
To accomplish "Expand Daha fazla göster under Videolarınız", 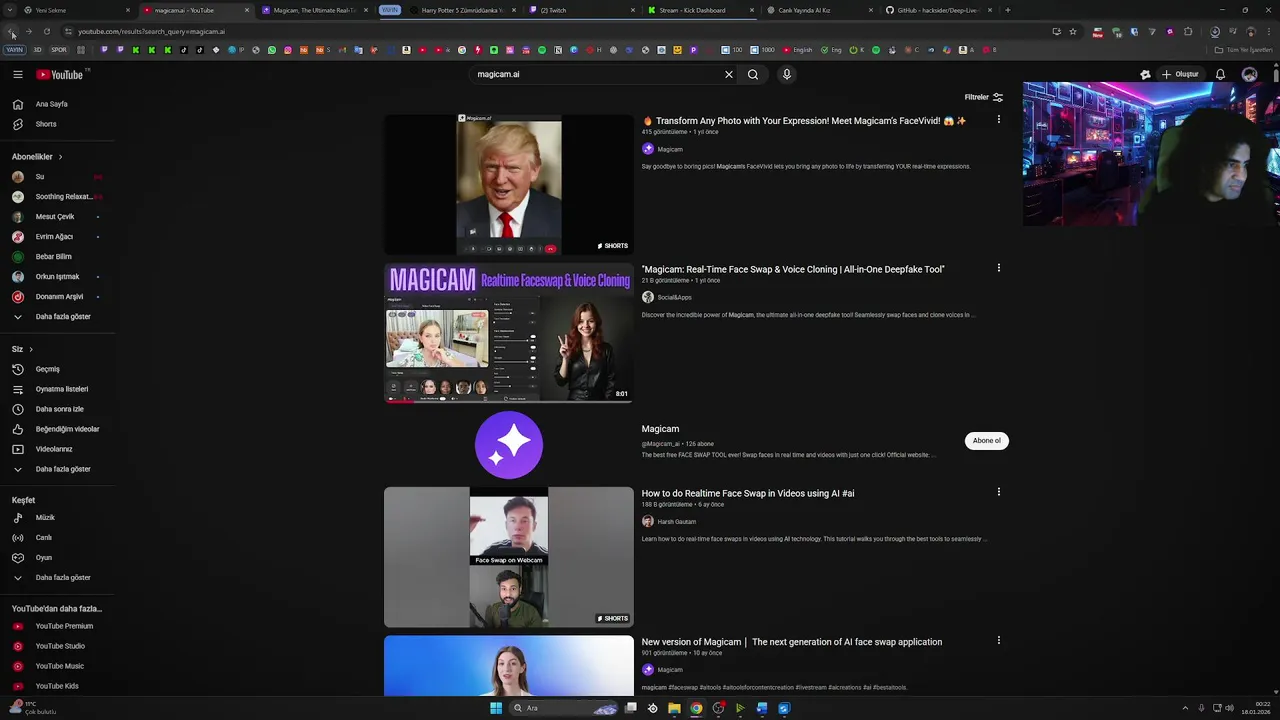I will tap(63, 469).
